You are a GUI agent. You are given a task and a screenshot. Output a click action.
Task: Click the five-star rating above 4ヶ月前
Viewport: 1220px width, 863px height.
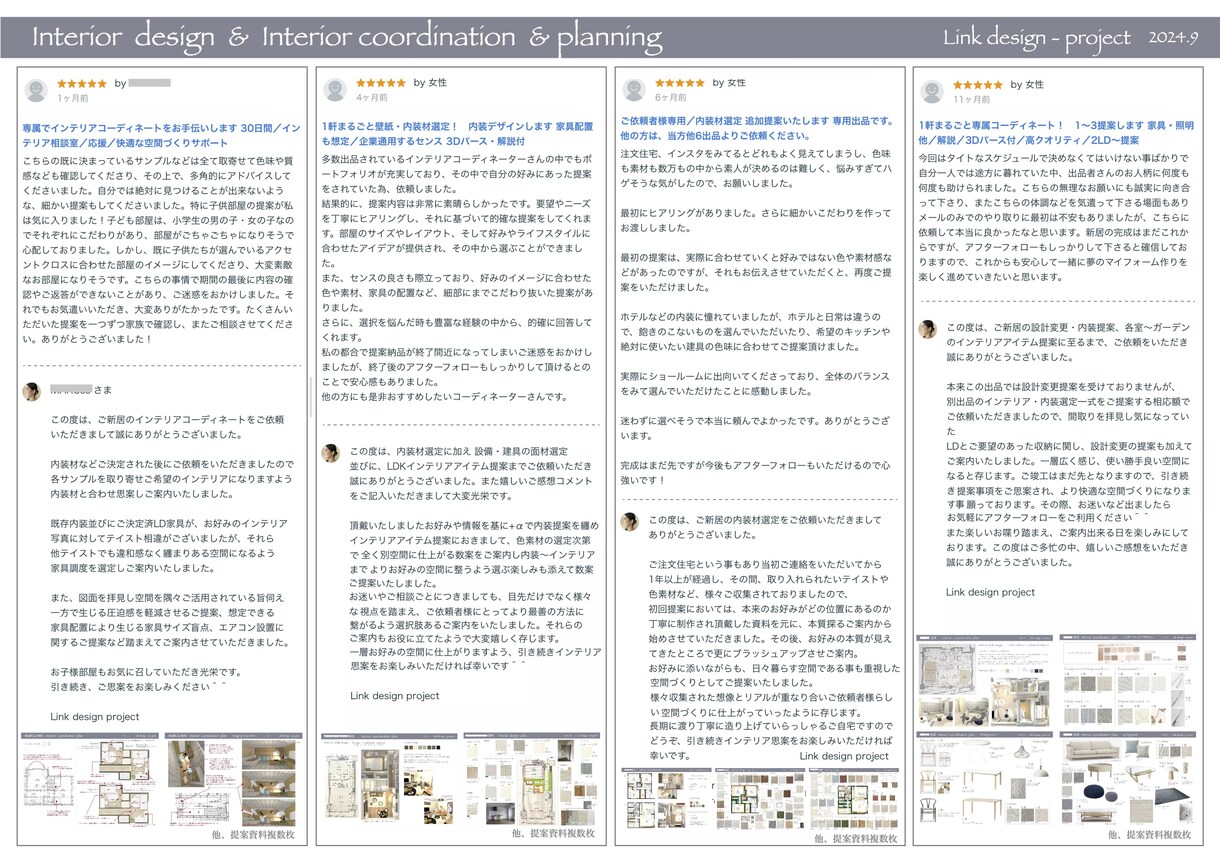click(380, 83)
